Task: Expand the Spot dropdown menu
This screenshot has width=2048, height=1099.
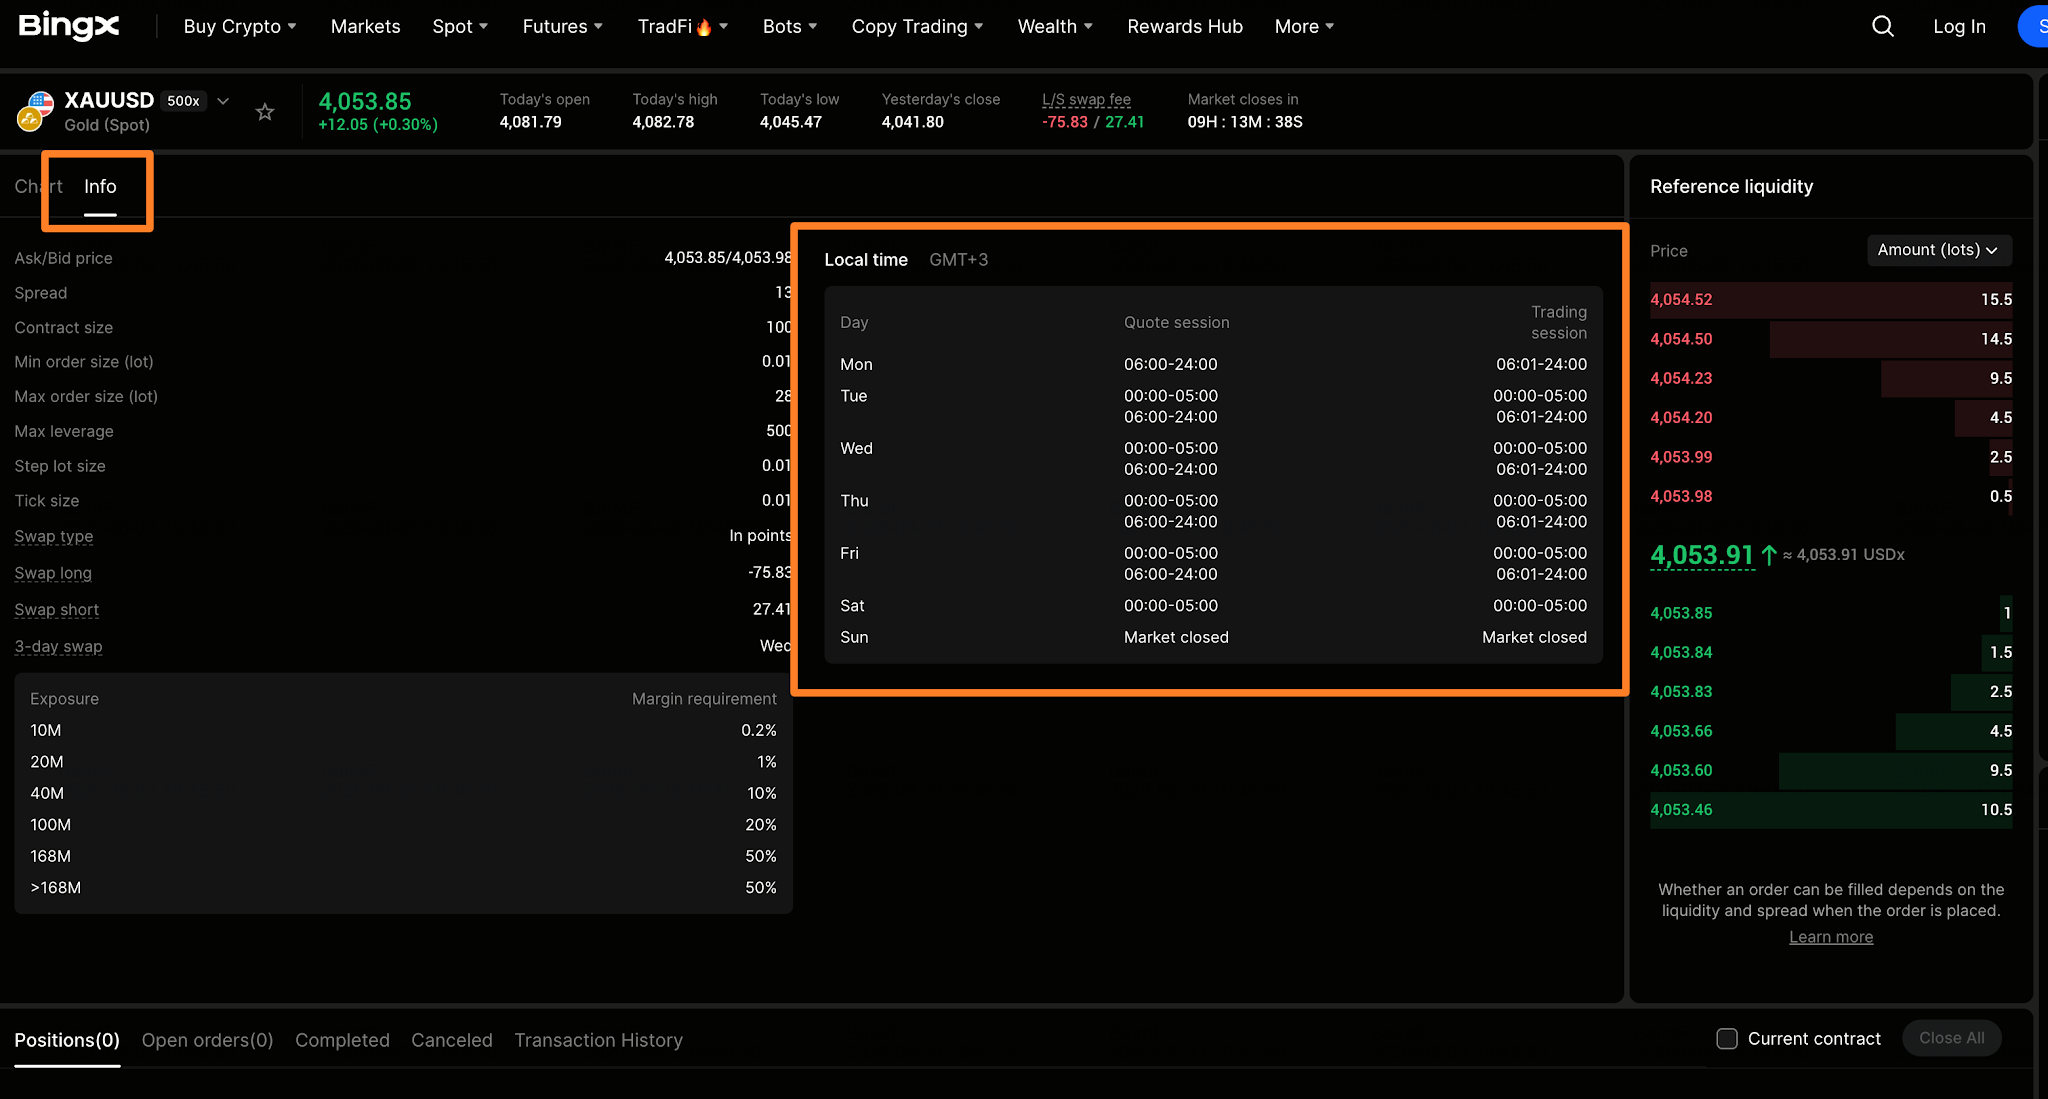Action: (460, 27)
